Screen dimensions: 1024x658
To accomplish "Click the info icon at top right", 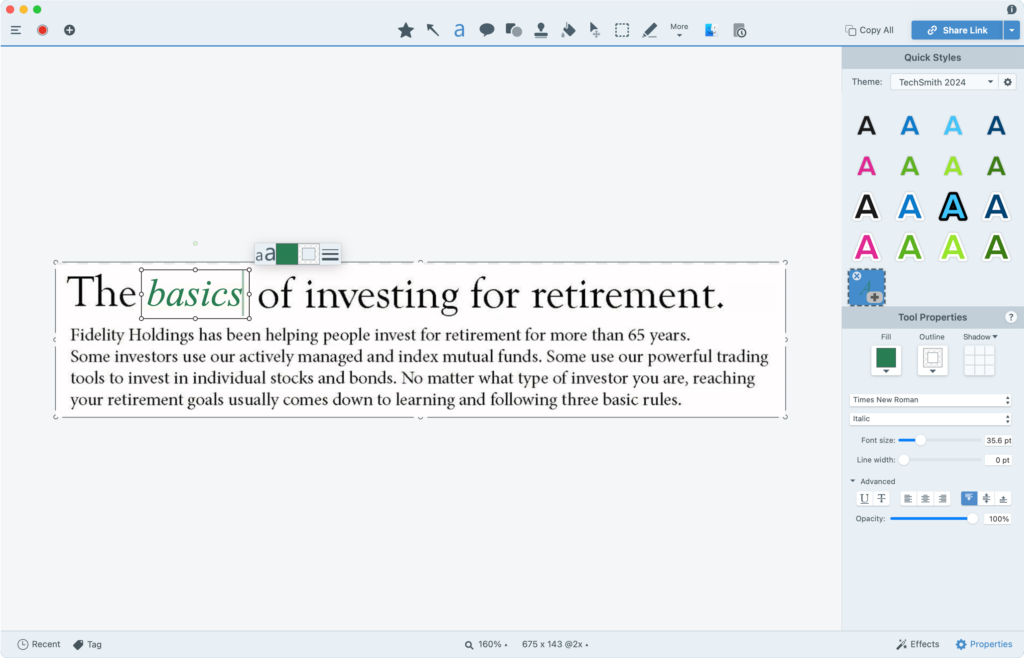I will 1012,9.
